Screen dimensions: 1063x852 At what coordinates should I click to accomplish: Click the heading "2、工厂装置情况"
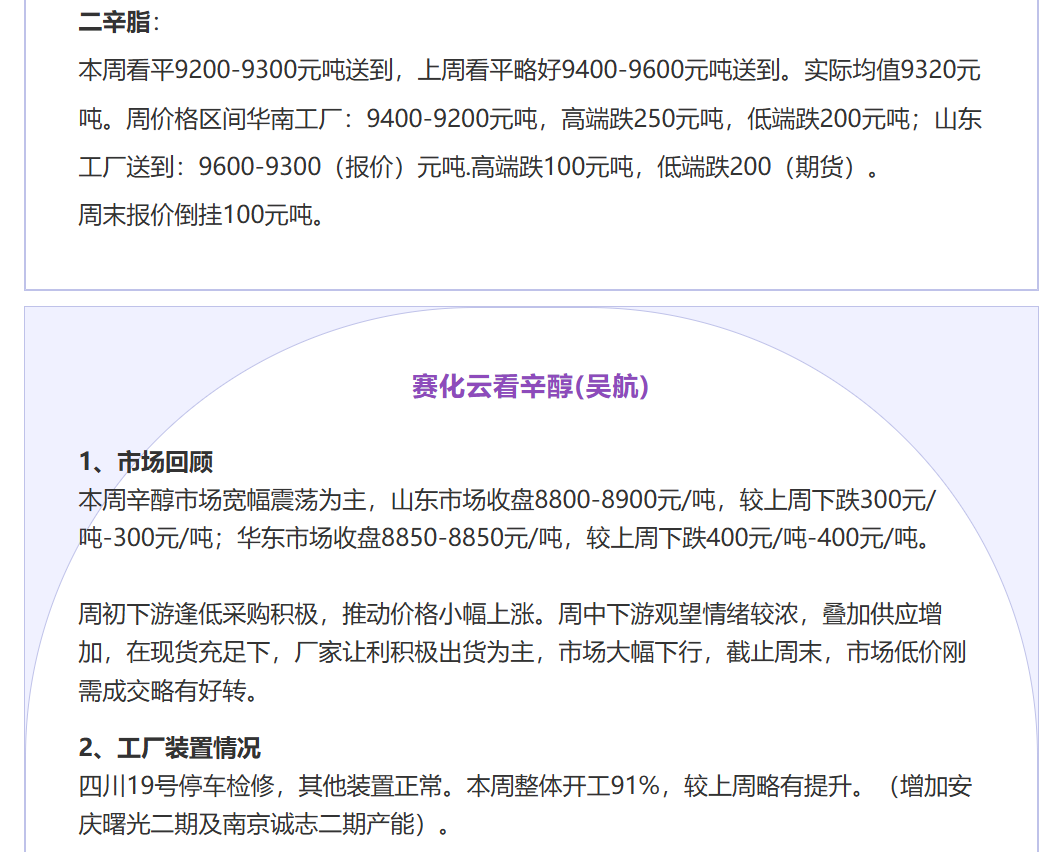[169, 748]
